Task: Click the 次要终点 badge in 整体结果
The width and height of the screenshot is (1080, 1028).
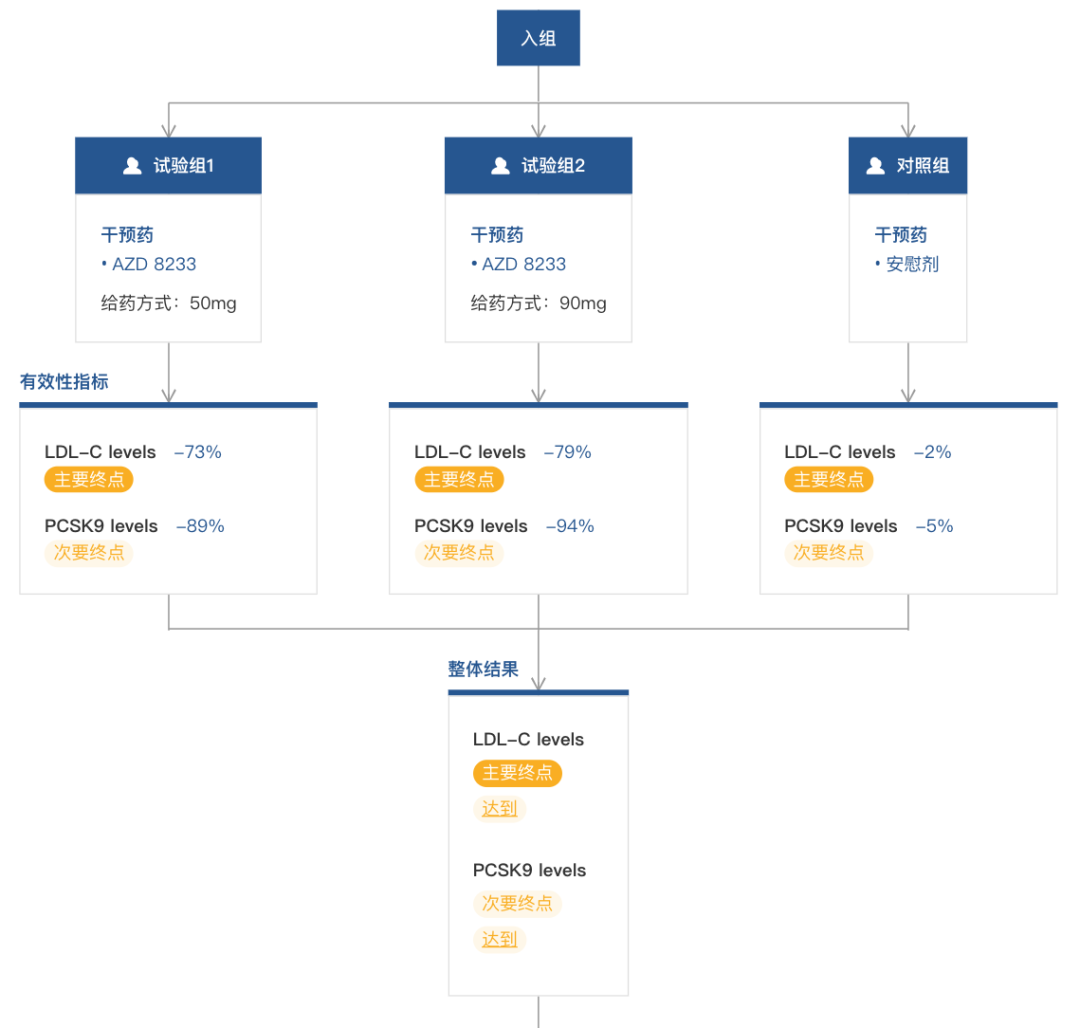Action: point(517,903)
